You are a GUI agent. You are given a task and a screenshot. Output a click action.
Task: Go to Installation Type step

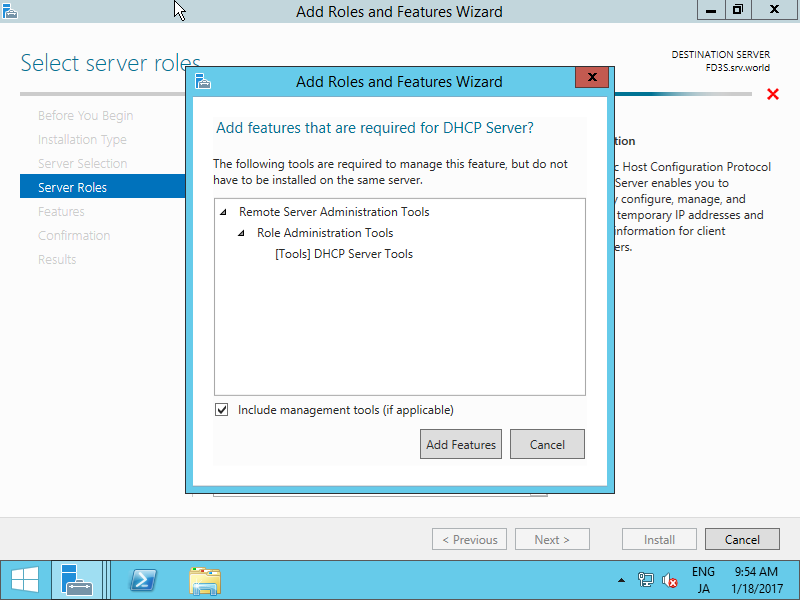pos(82,140)
